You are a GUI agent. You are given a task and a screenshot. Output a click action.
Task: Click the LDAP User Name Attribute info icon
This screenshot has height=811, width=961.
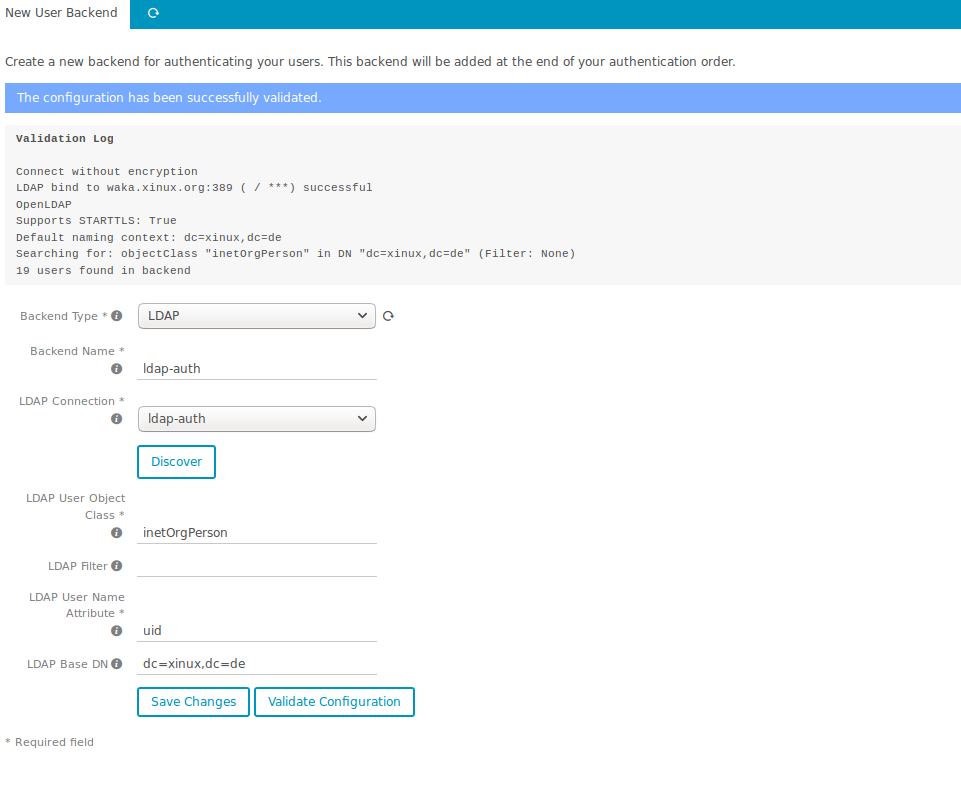(117, 631)
